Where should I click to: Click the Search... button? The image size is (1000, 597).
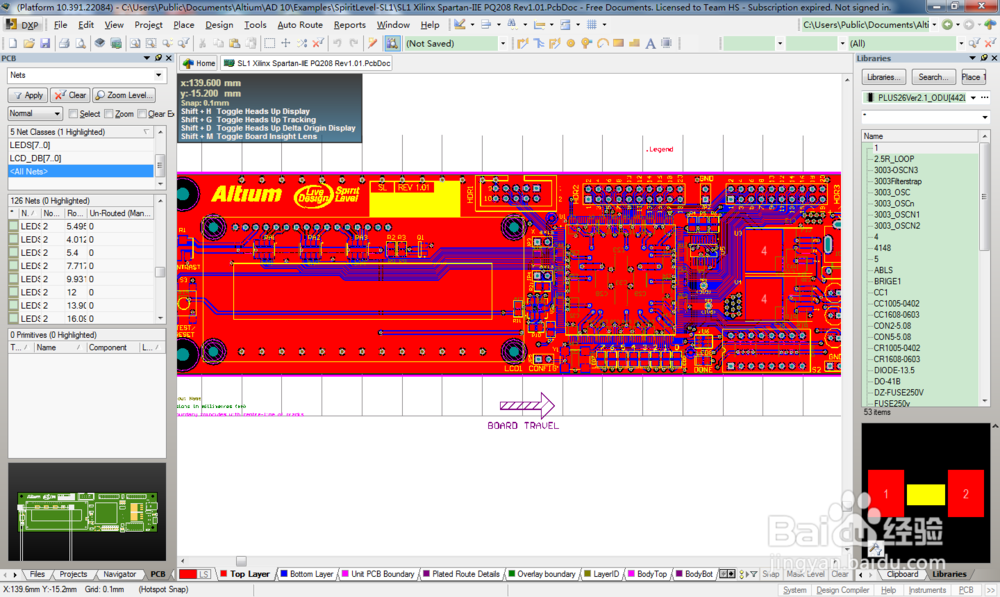(x=933, y=77)
